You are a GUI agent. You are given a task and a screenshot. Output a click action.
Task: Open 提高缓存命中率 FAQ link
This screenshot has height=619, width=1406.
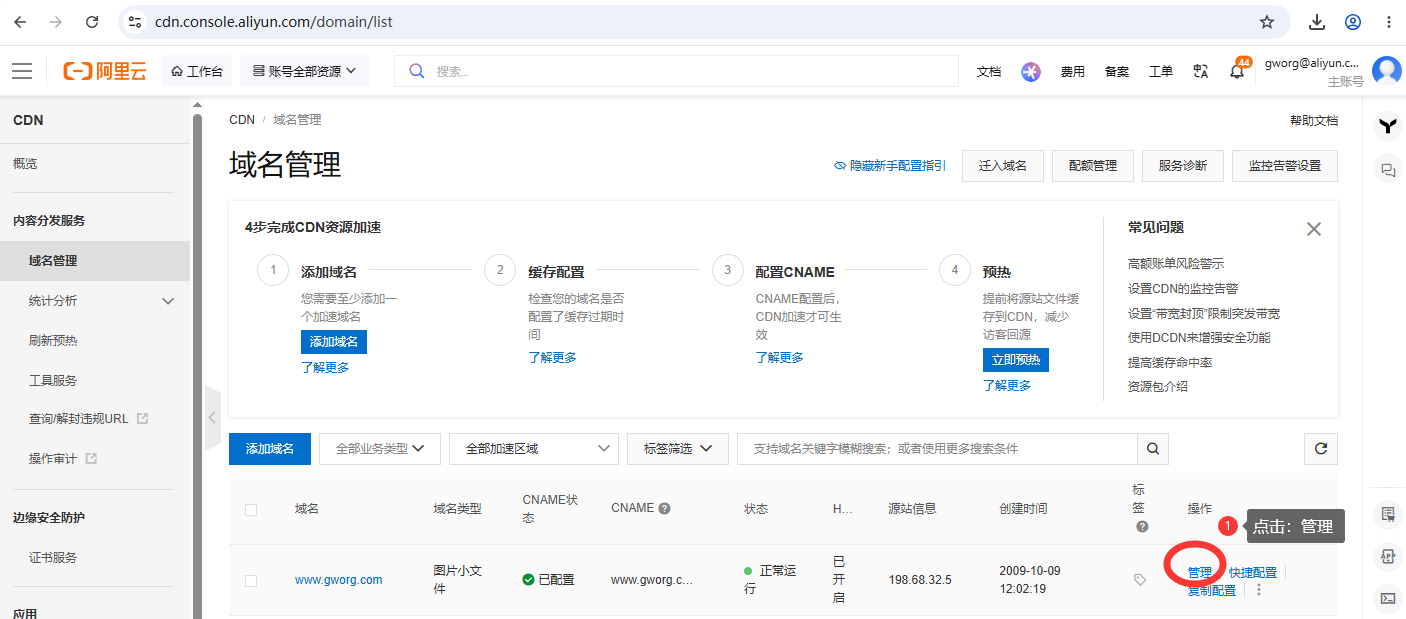tap(1170, 362)
